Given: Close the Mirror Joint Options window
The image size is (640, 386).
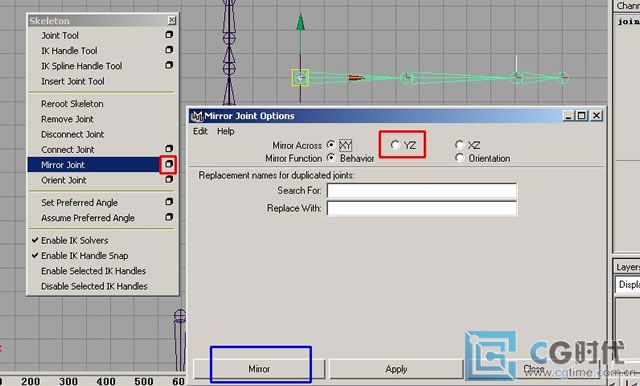Looking at the screenshot, I should 596,115.
